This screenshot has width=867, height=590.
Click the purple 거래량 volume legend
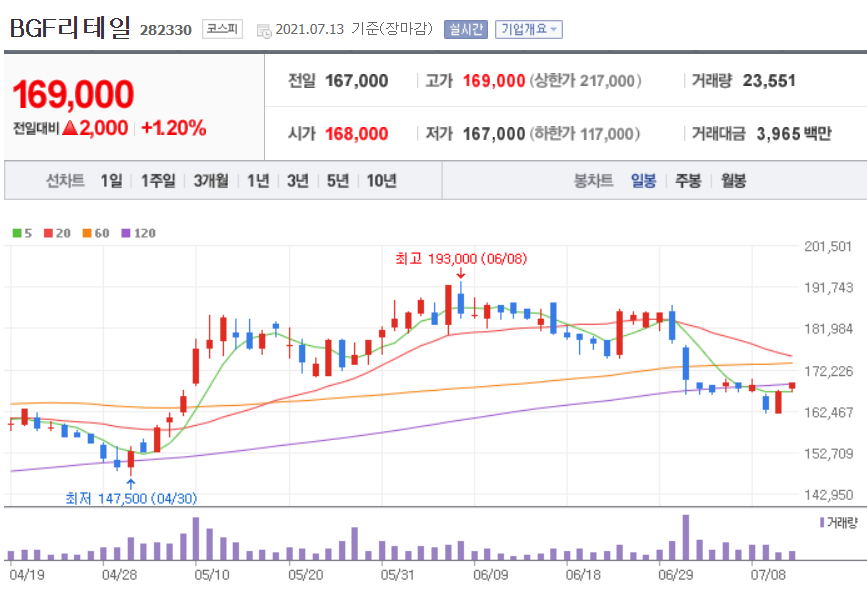pyautogui.click(x=838, y=522)
